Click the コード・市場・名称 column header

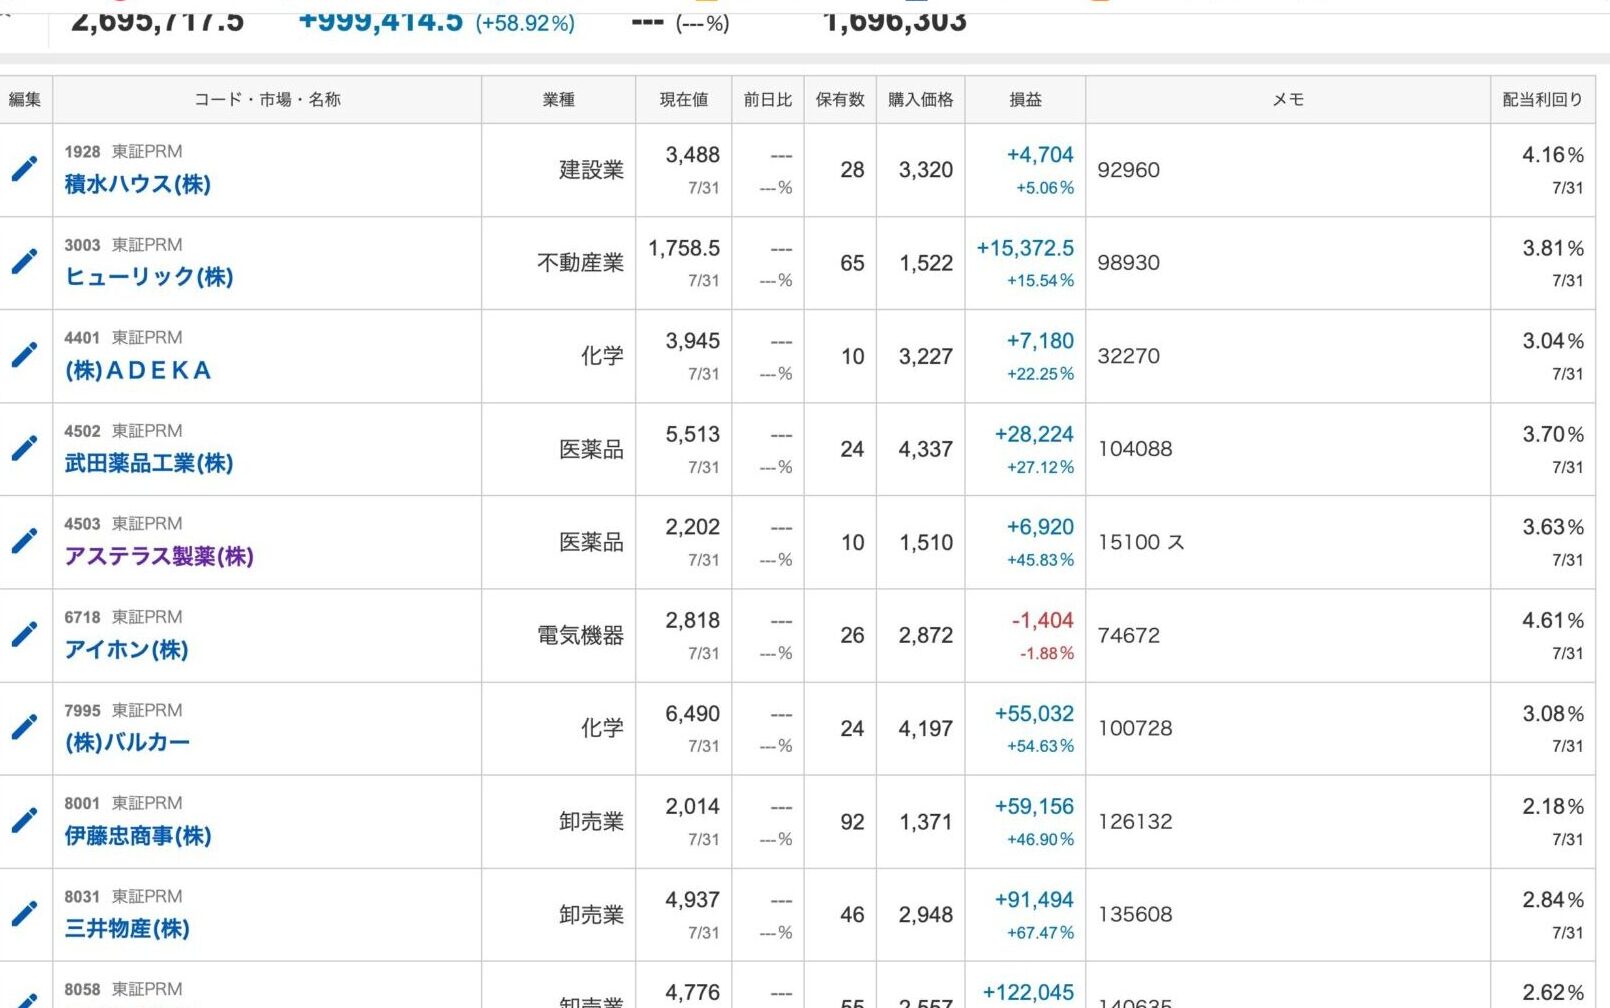[267, 99]
